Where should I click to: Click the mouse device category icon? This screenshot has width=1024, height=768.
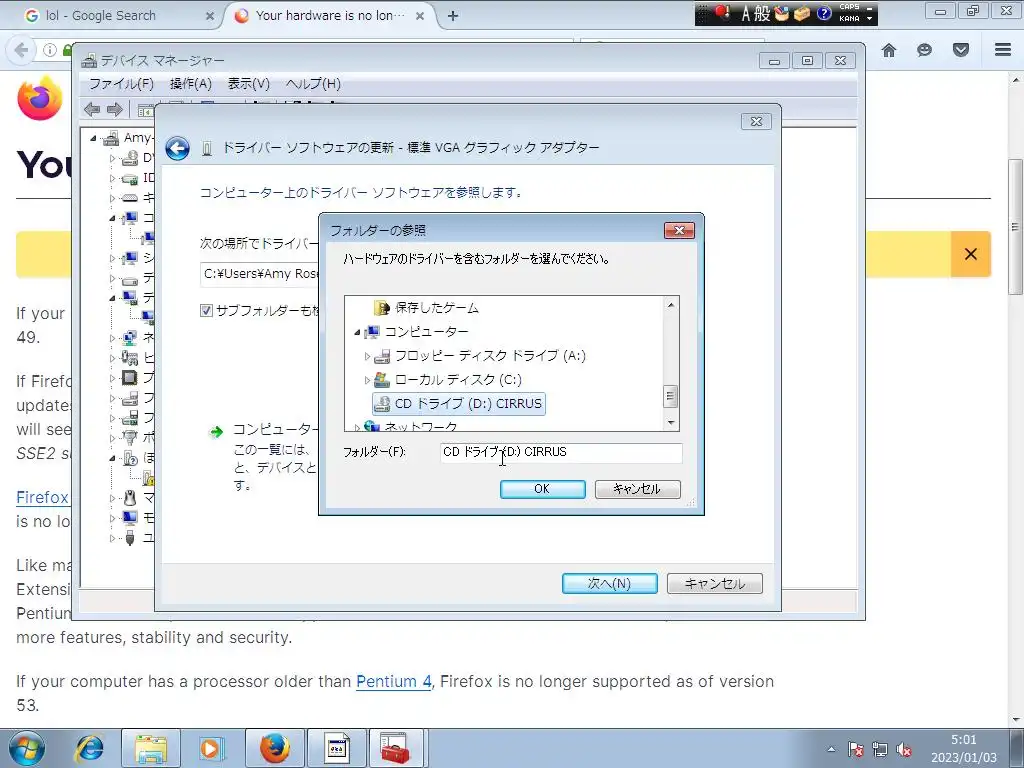tap(130, 498)
